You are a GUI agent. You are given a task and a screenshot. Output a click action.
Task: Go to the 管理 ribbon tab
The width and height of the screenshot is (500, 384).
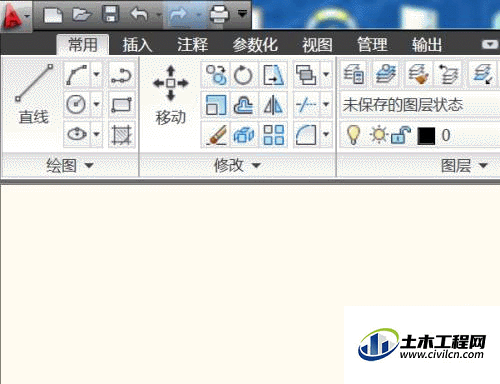tap(372, 45)
